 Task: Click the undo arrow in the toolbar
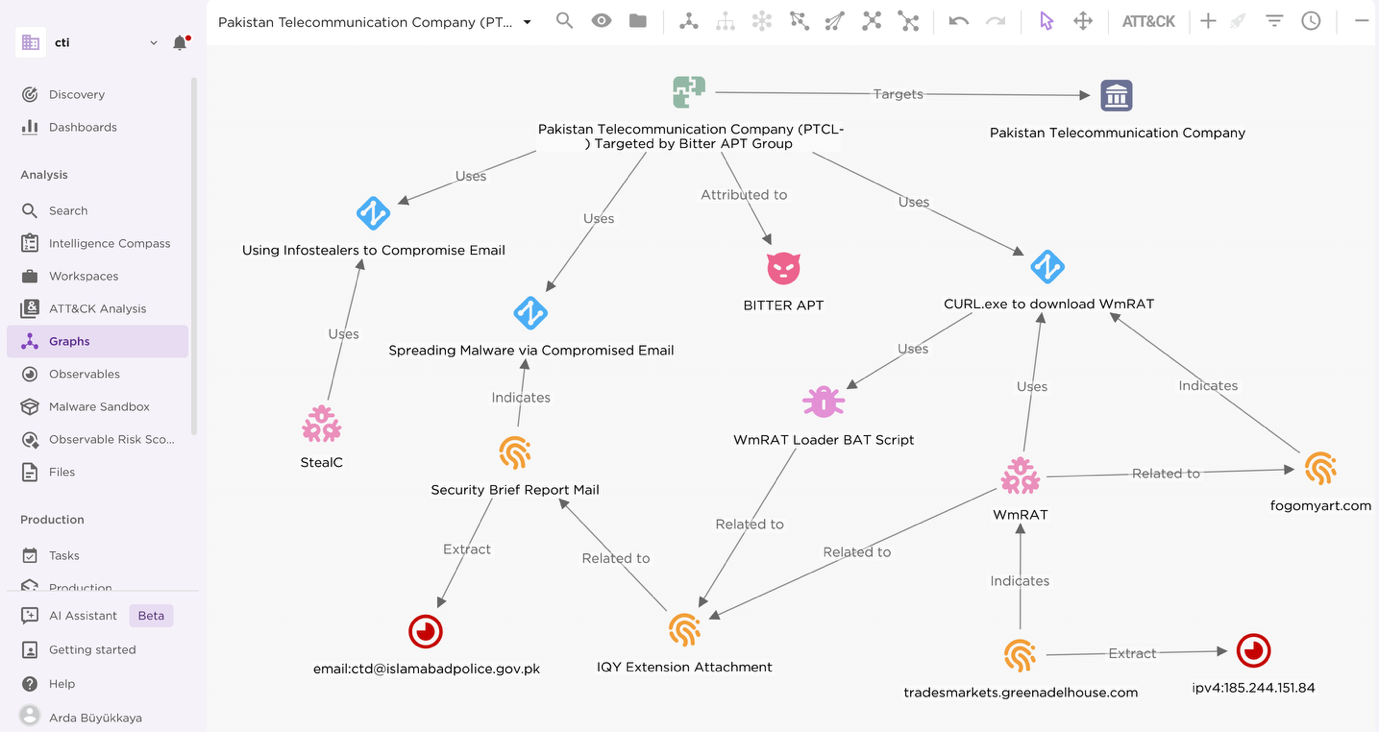tap(958, 21)
